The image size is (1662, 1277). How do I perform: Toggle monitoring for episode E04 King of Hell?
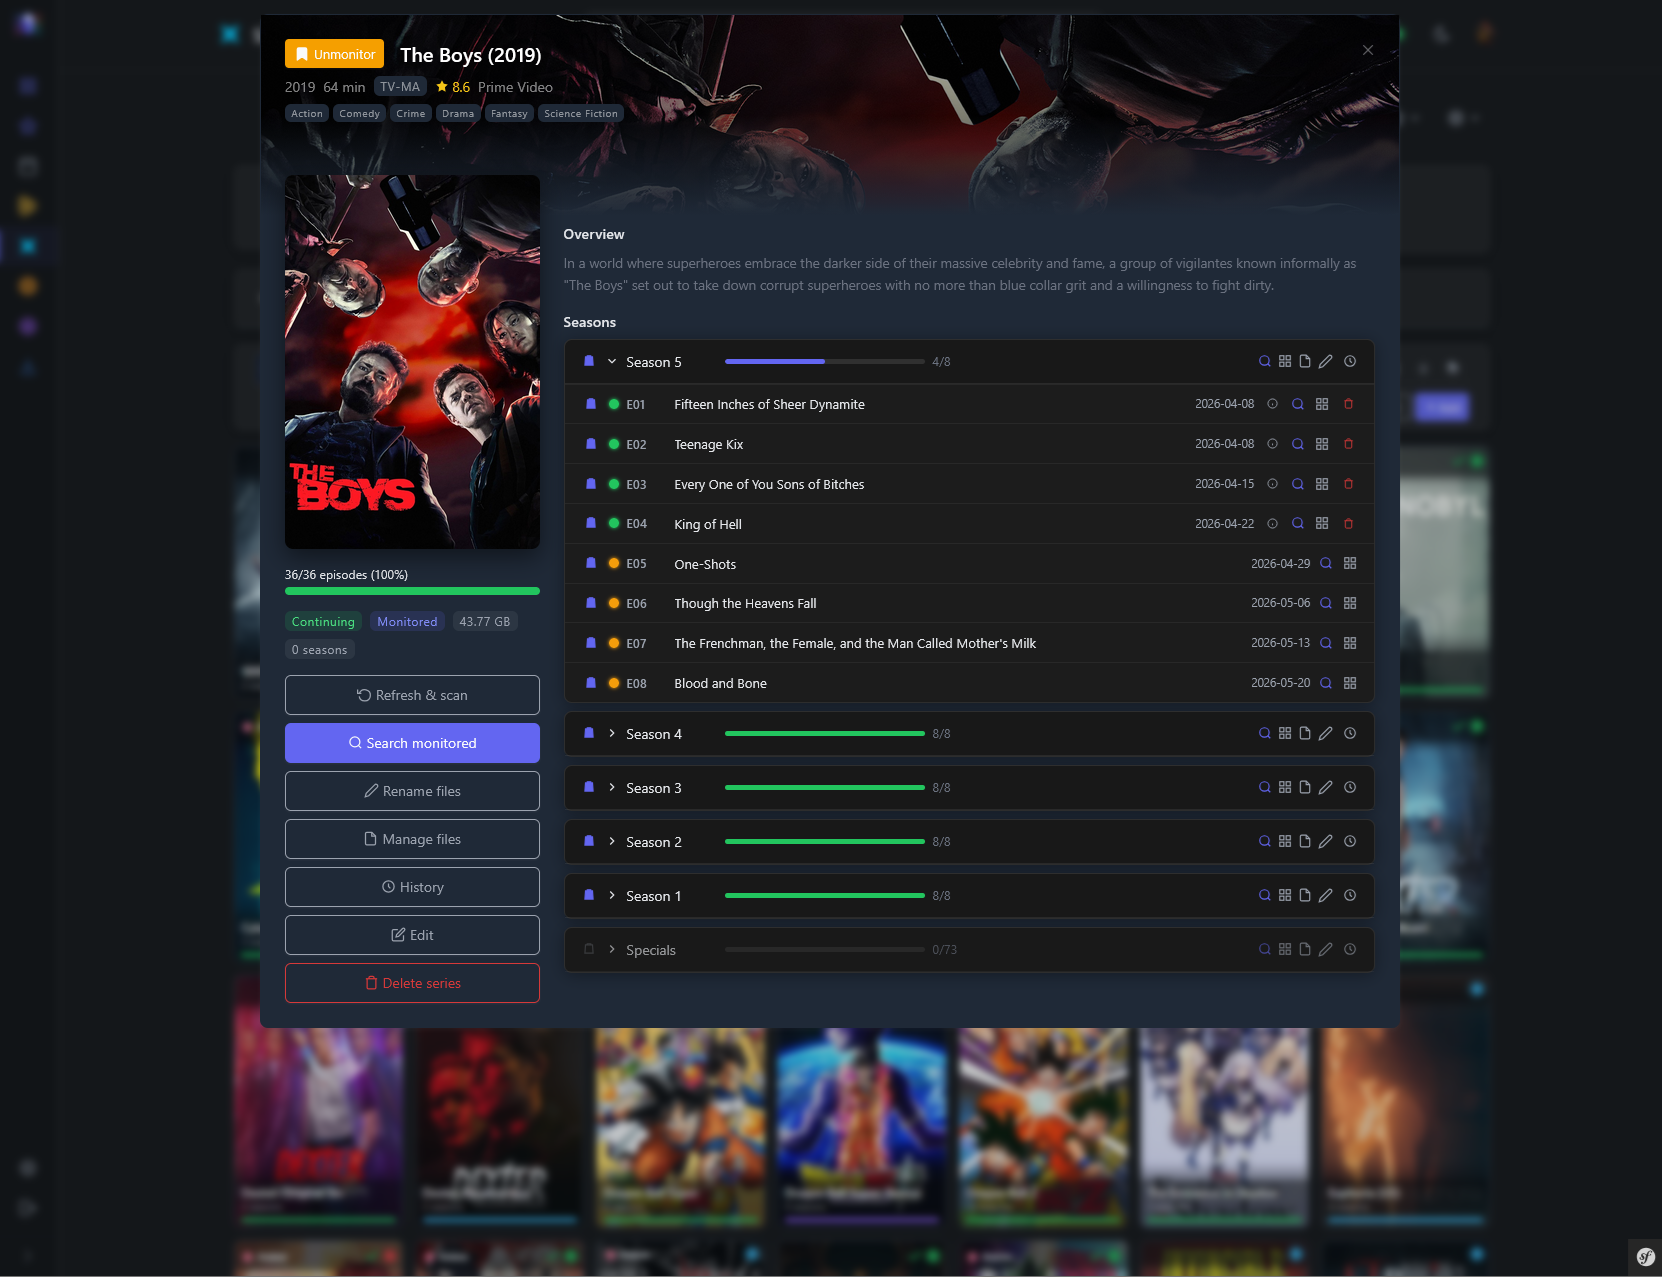pyautogui.click(x=591, y=523)
